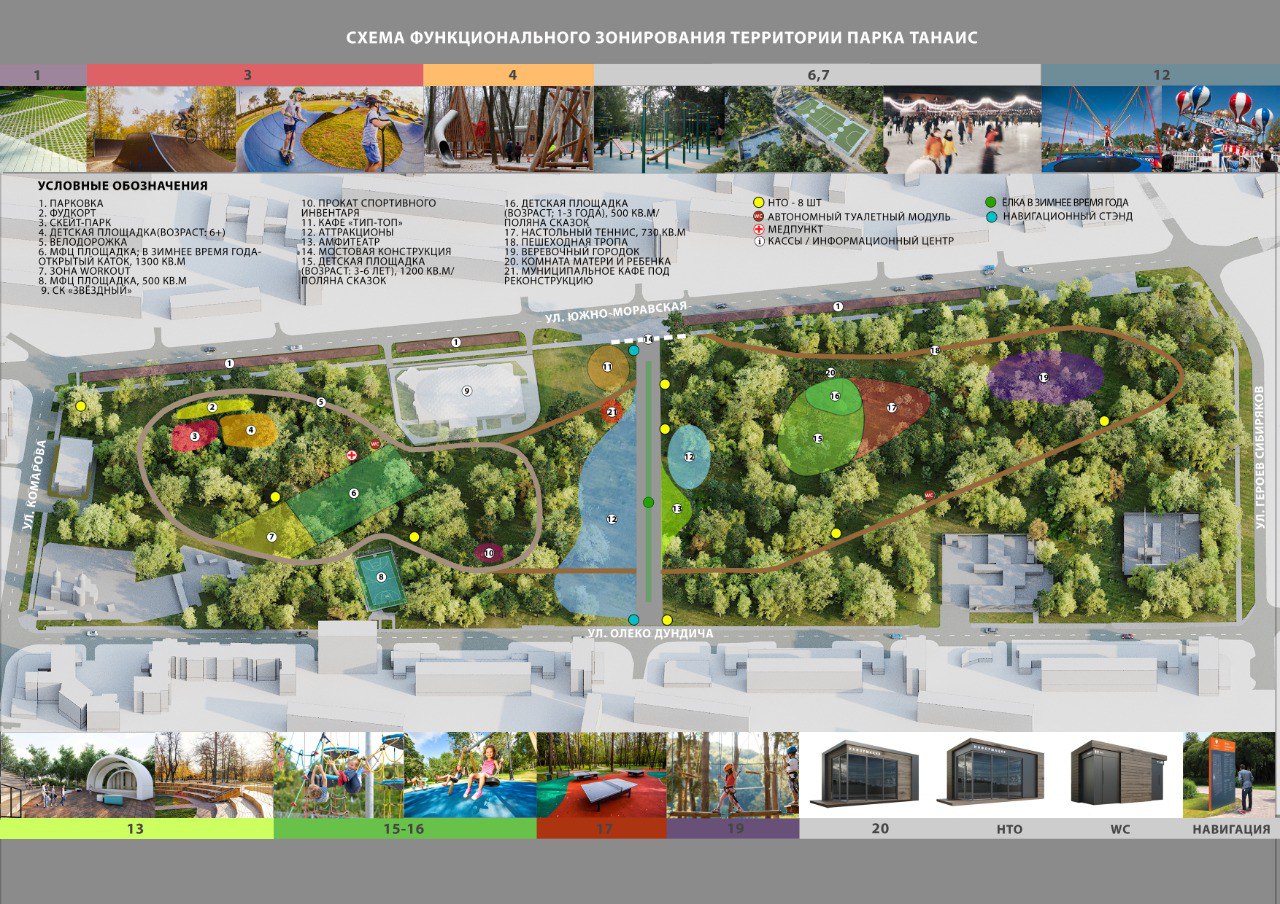This screenshot has height=904, width=1280.
Task: Click the red cross medpoint marker on the map
Action: click(x=352, y=455)
